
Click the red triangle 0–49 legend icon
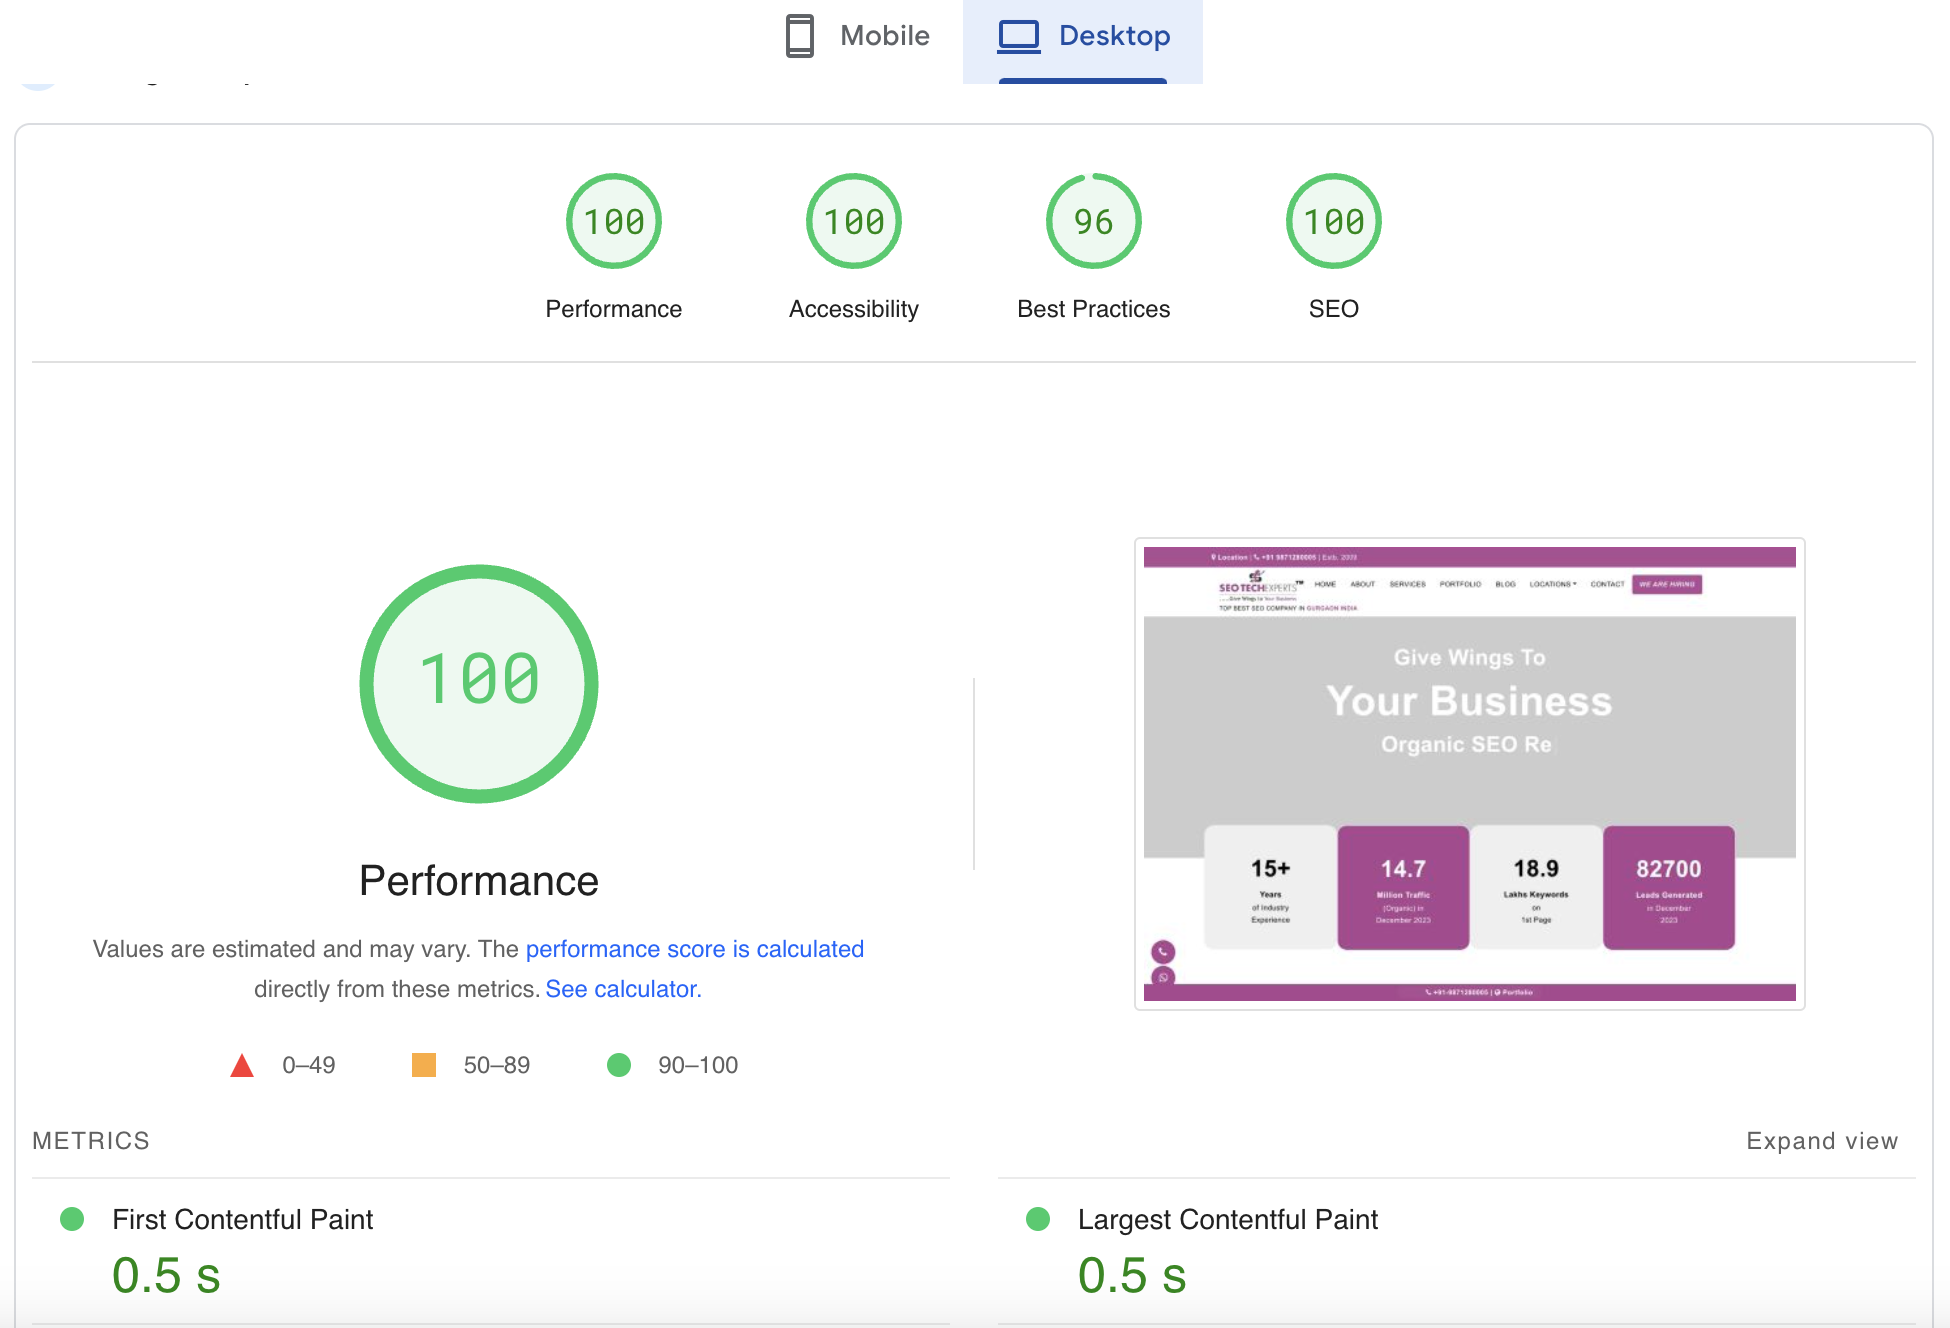click(241, 1066)
